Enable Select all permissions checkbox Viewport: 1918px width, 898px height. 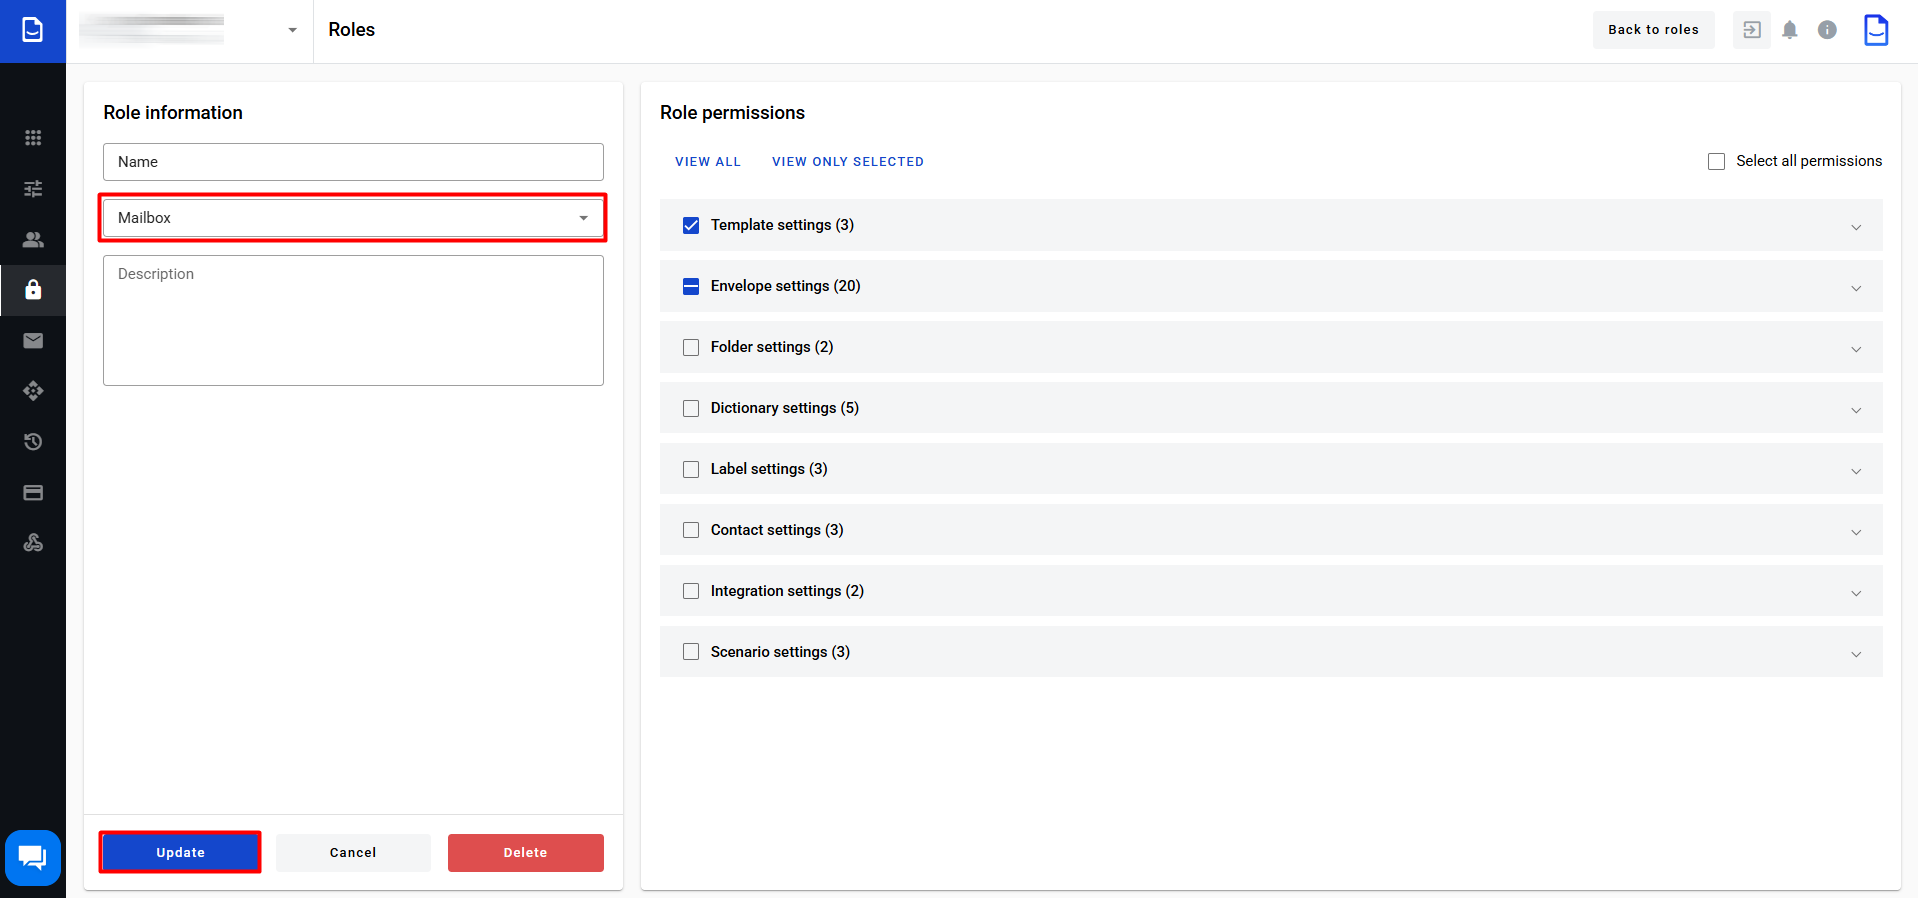tap(1716, 162)
